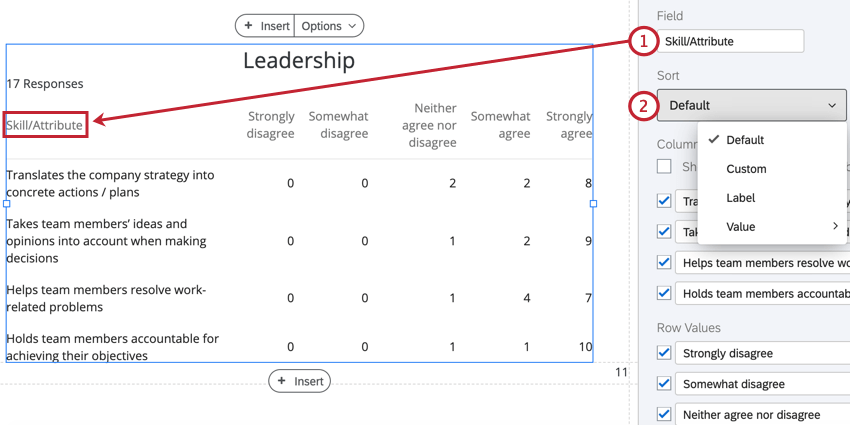Open the Value submenu arrow
This screenshot has width=850, height=425.
click(x=835, y=227)
